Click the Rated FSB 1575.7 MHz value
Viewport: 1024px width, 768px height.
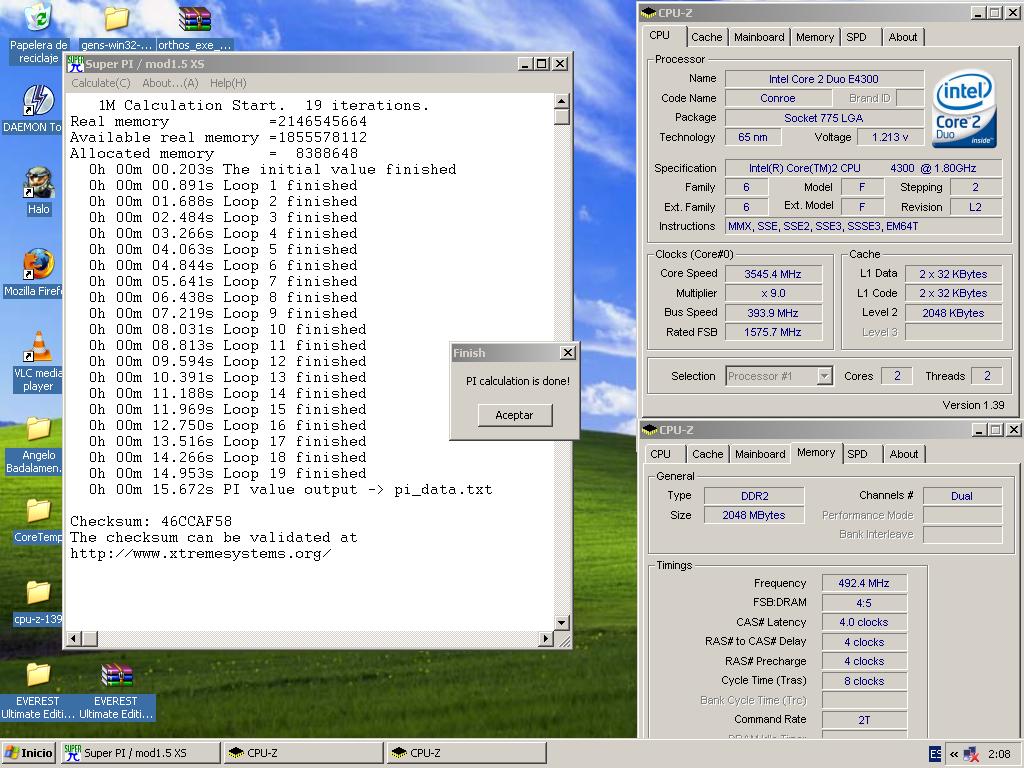(x=773, y=332)
